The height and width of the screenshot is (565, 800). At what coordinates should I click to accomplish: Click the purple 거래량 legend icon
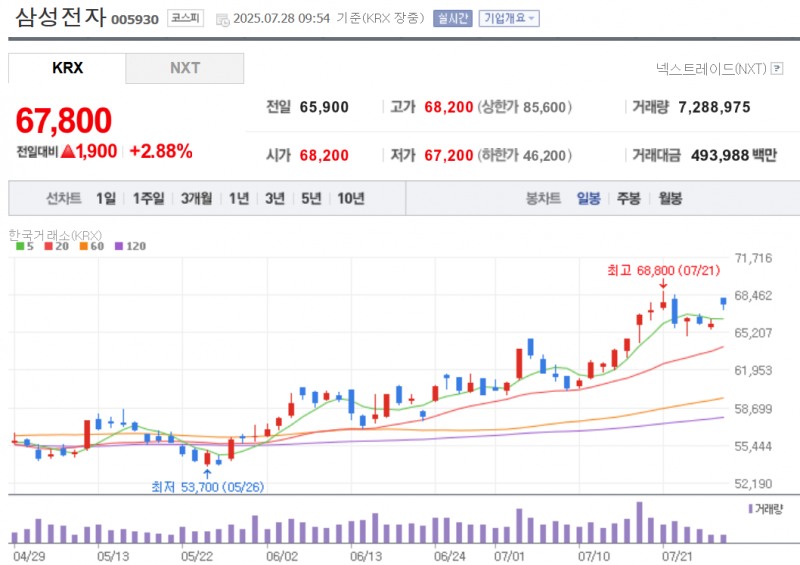[750, 509]
